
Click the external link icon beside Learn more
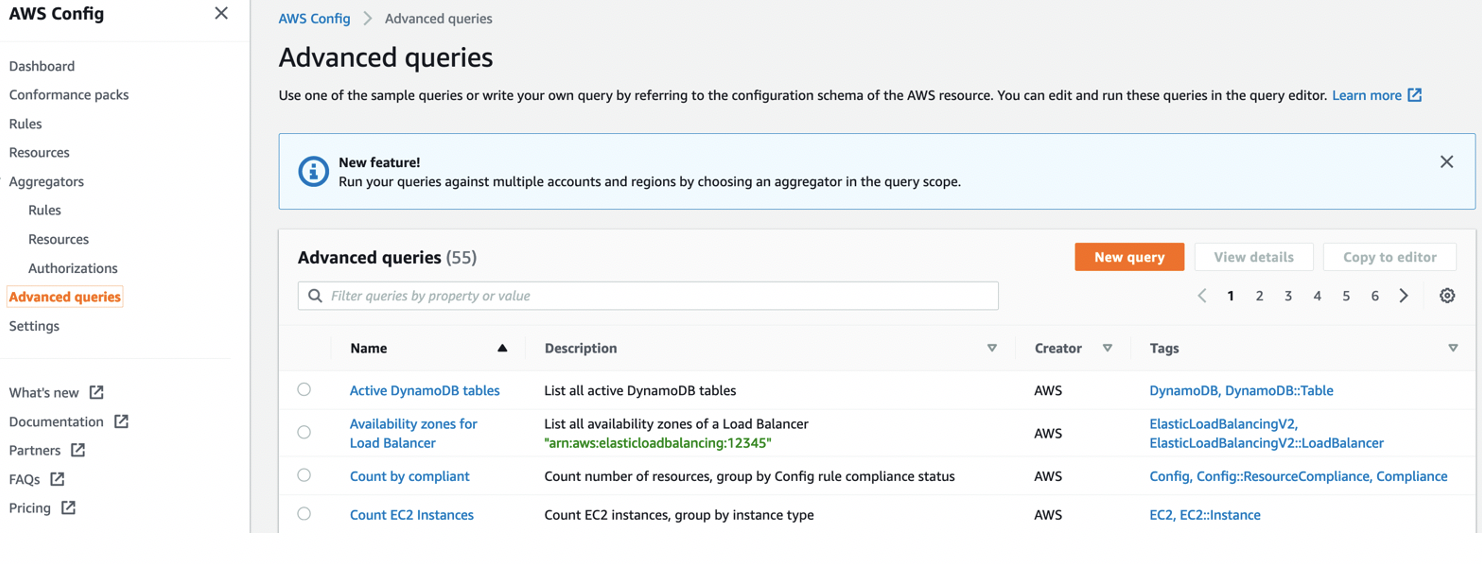1415,95
